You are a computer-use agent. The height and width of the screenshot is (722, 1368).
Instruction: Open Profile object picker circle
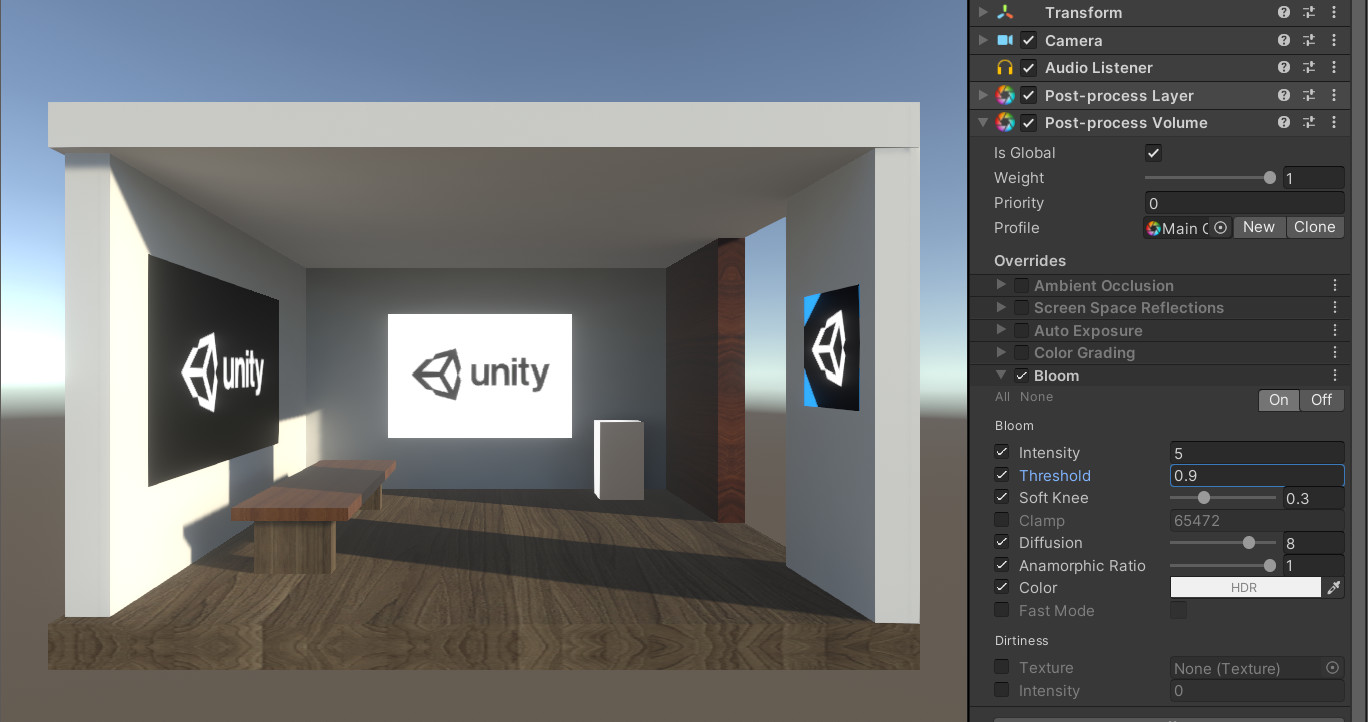tap(1220, 228)
